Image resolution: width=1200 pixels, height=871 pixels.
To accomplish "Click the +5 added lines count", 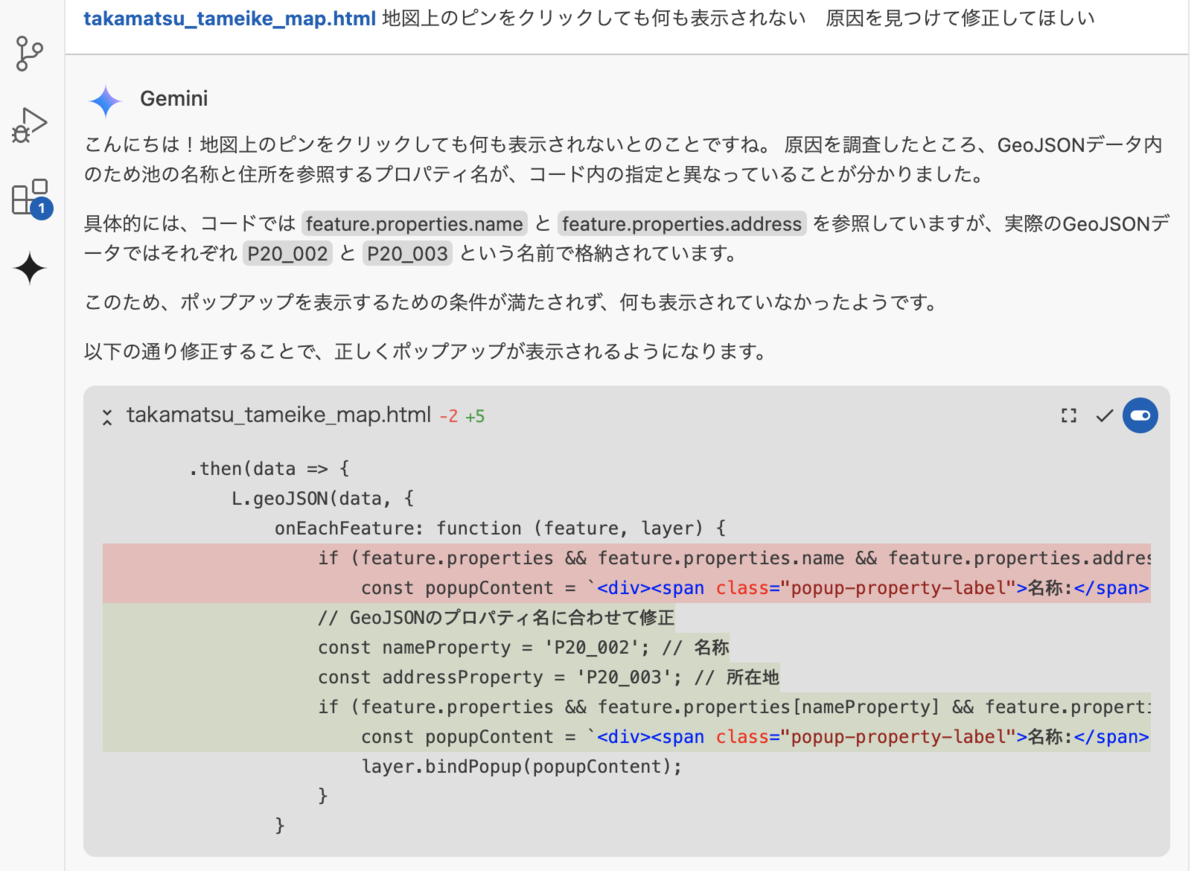I will [x=475, y=416].
